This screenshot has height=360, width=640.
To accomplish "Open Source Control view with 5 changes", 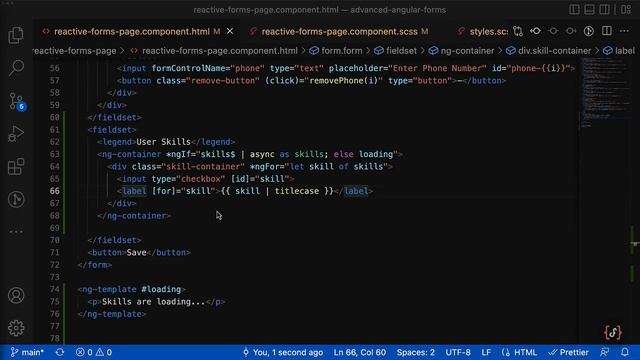I will tap(17, 101).
